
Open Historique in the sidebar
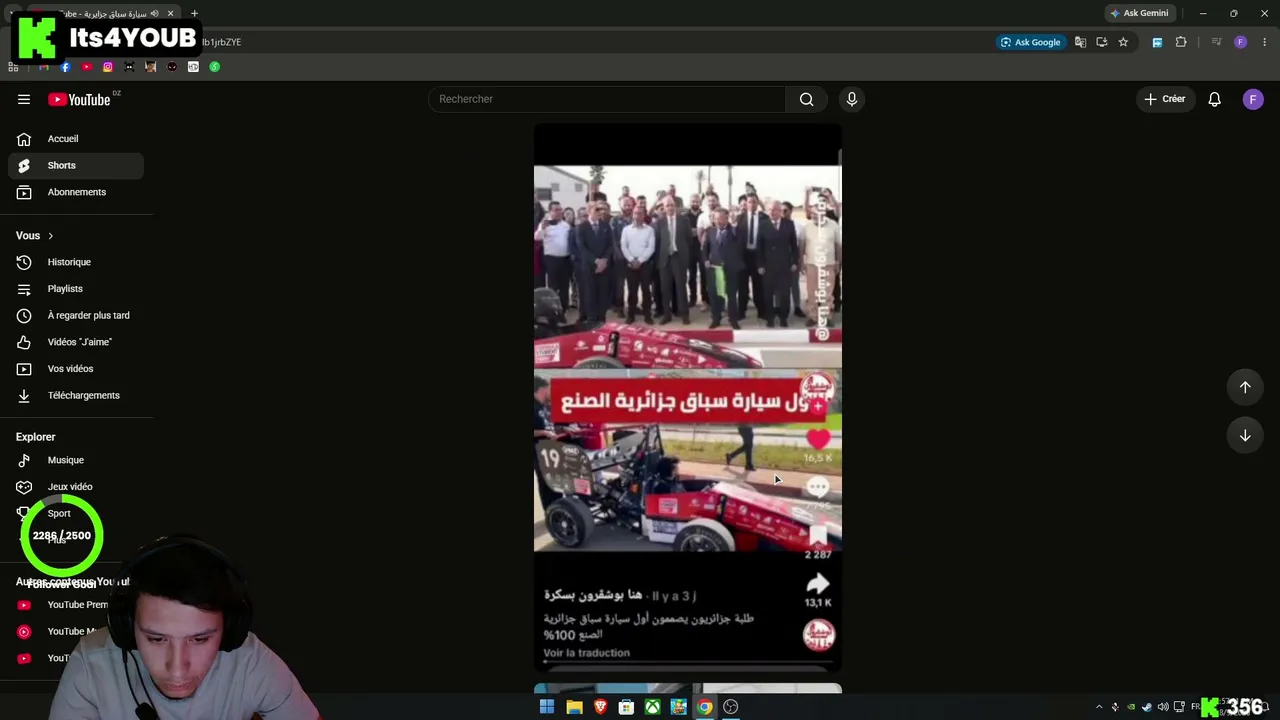coord(76,262)
